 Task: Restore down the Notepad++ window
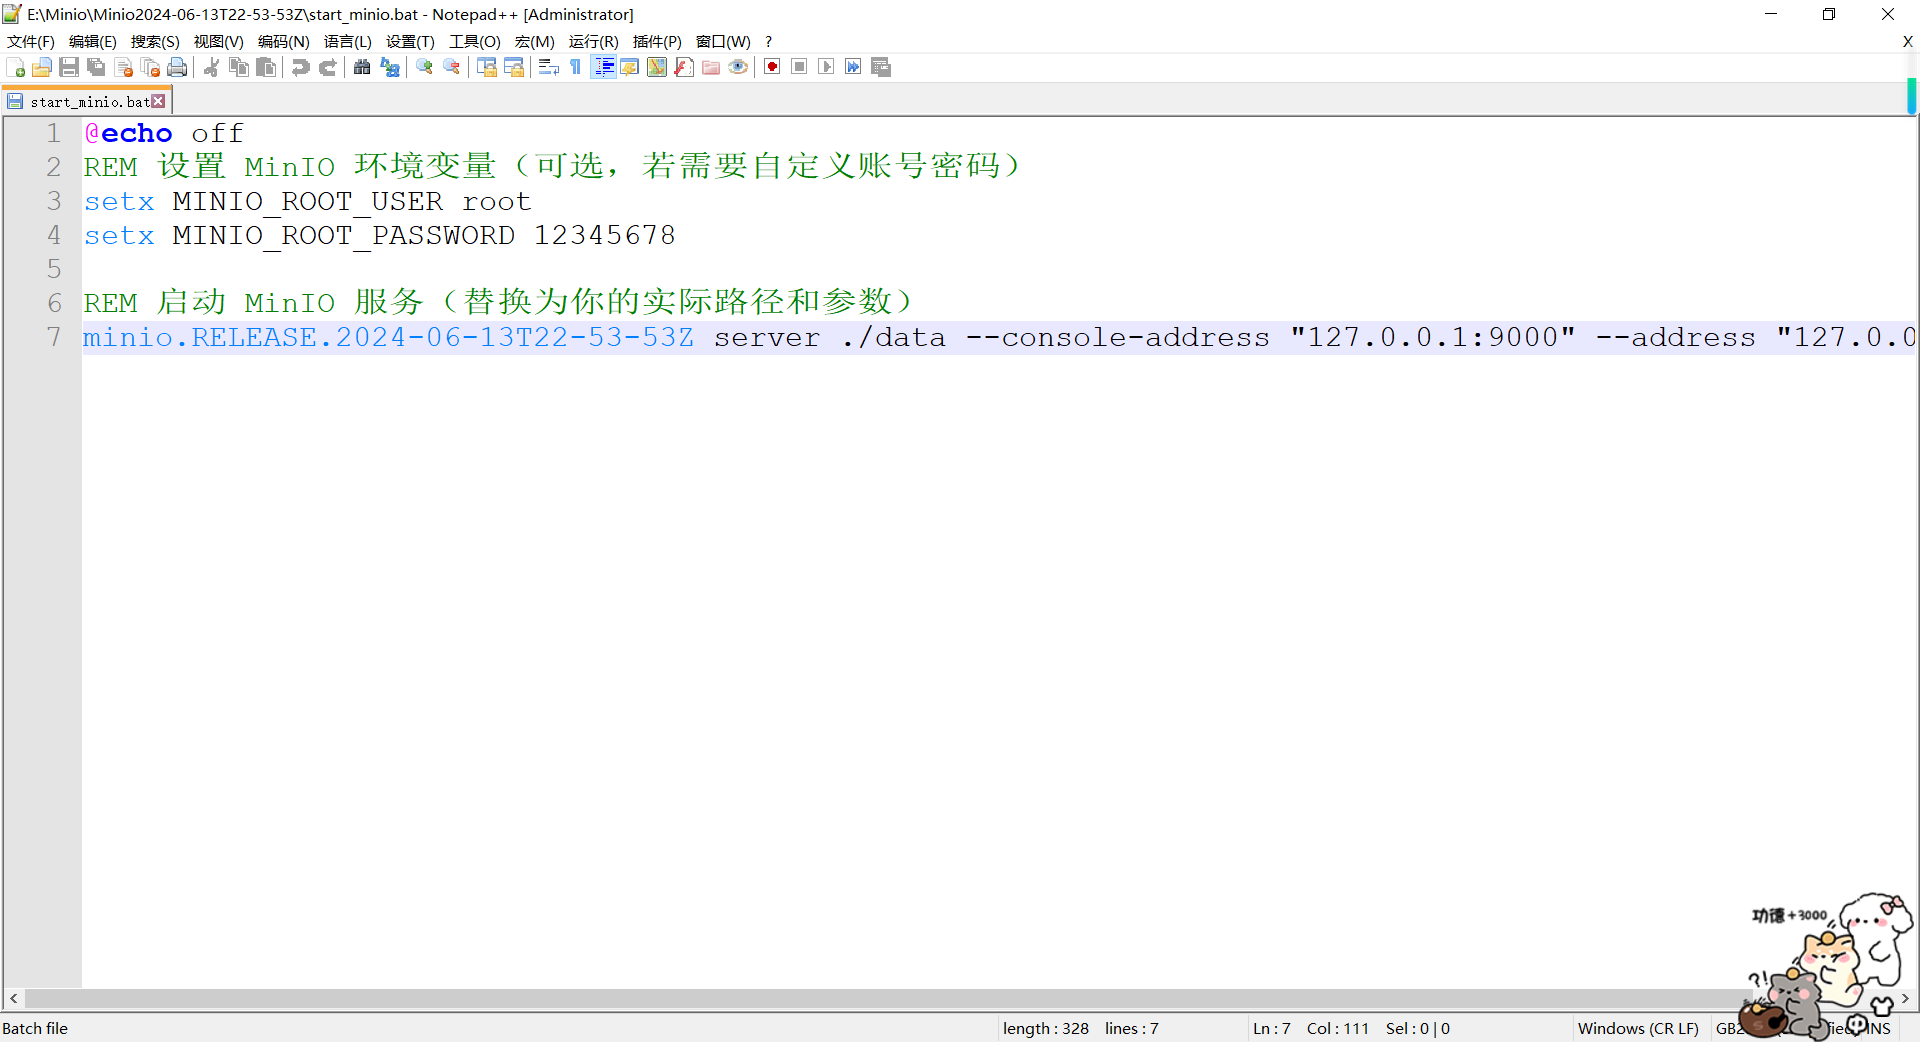pos(1829,14)
